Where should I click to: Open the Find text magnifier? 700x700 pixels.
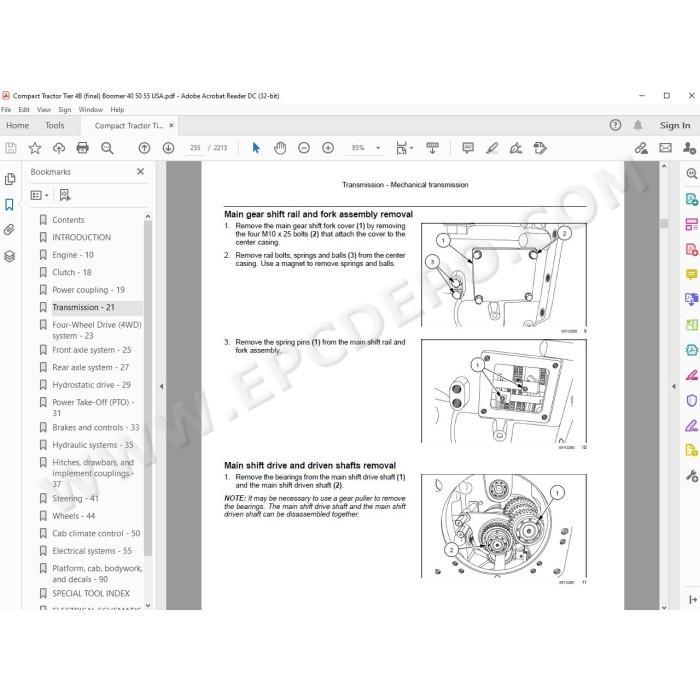pos(107,148)
